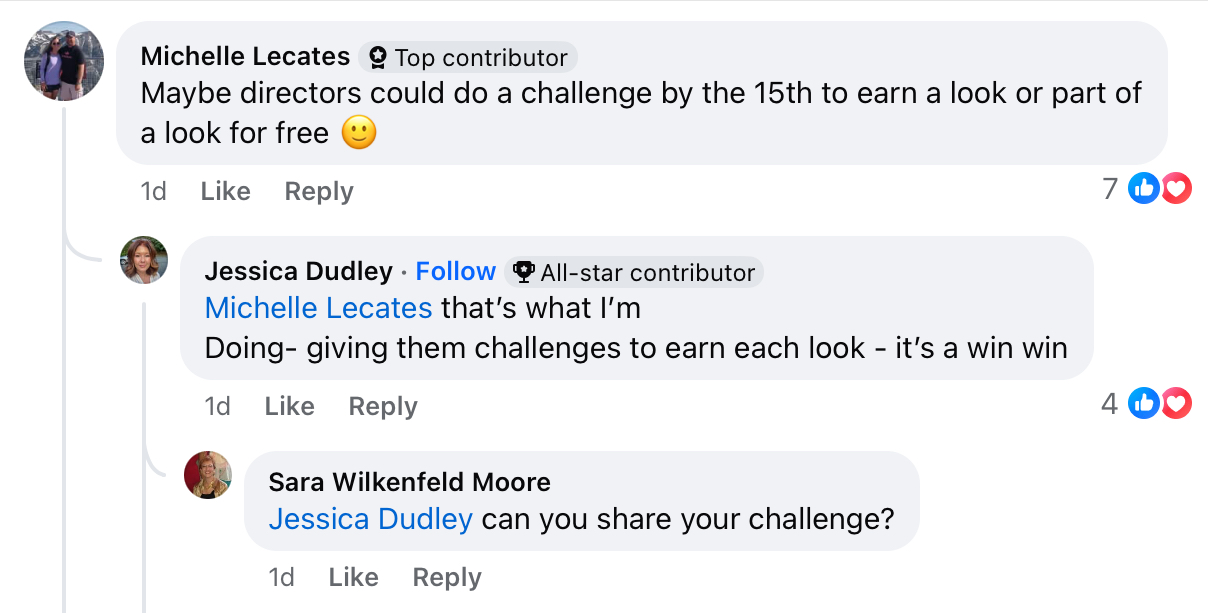Open the thumbs-up reaction on Michelle's comment
The image size is (1208, 613).
coord(1143,188)
